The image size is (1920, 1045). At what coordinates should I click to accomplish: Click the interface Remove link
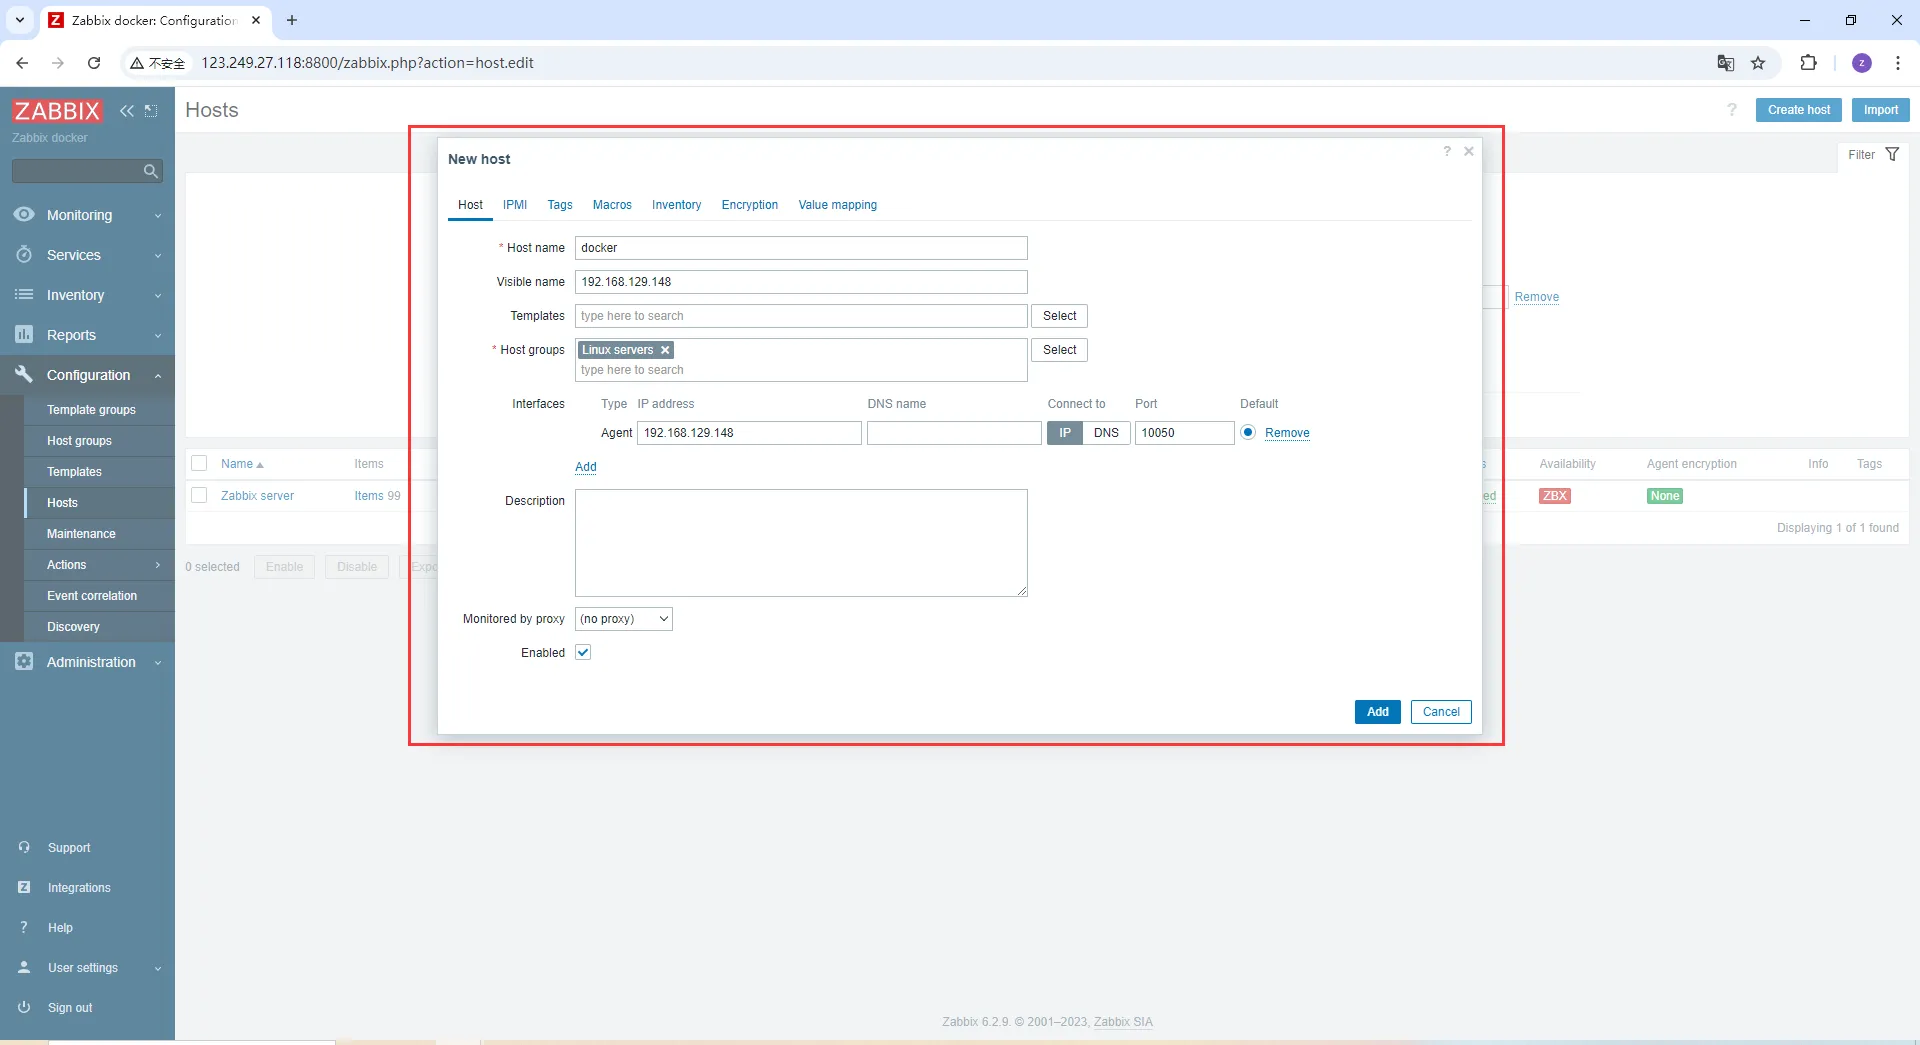click(1287, 433)
